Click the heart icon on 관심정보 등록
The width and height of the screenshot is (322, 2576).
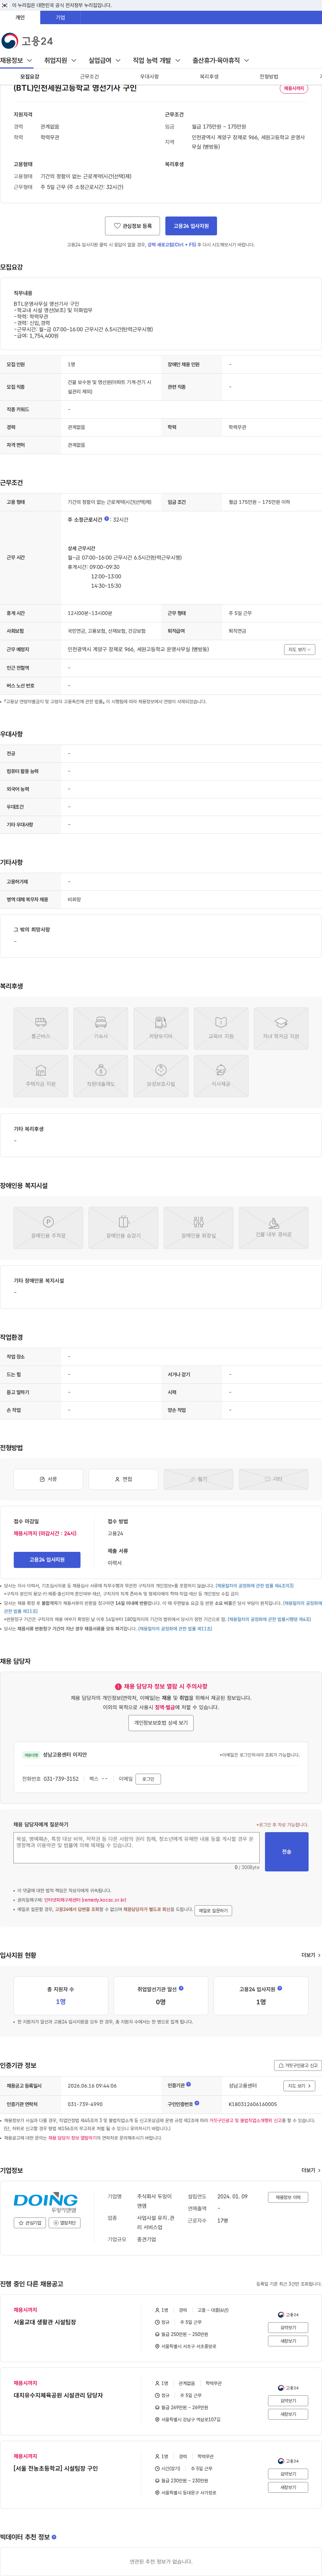(x=117, y=226)
